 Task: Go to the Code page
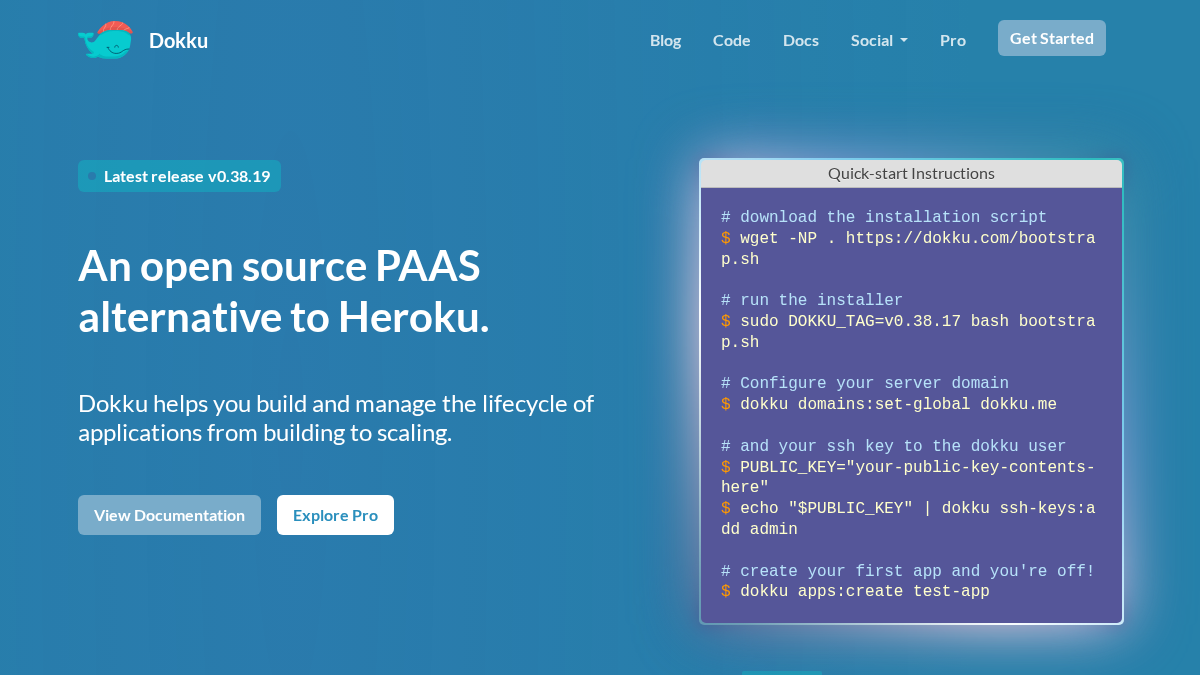coord(731,40)
